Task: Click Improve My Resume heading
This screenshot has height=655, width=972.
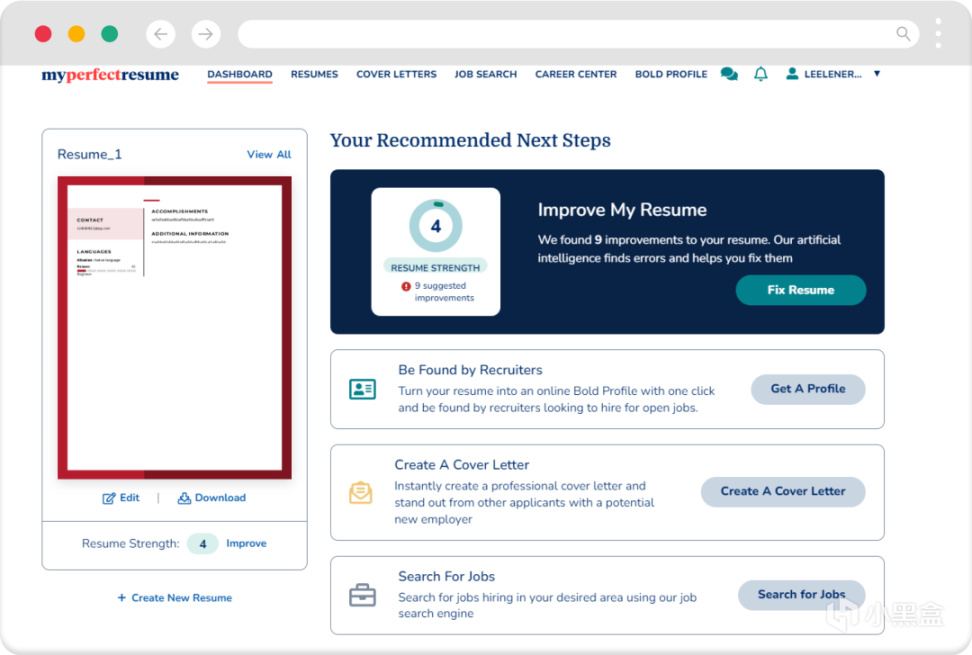Action: click(x=622, y=210)
